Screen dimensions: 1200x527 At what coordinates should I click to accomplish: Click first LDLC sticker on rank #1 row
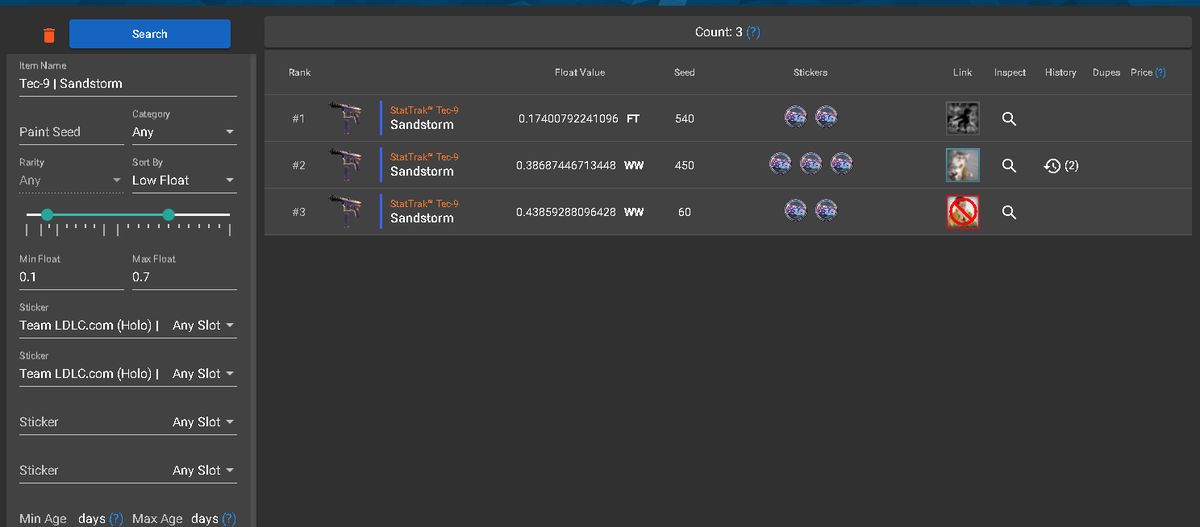(x=796, y=117)
